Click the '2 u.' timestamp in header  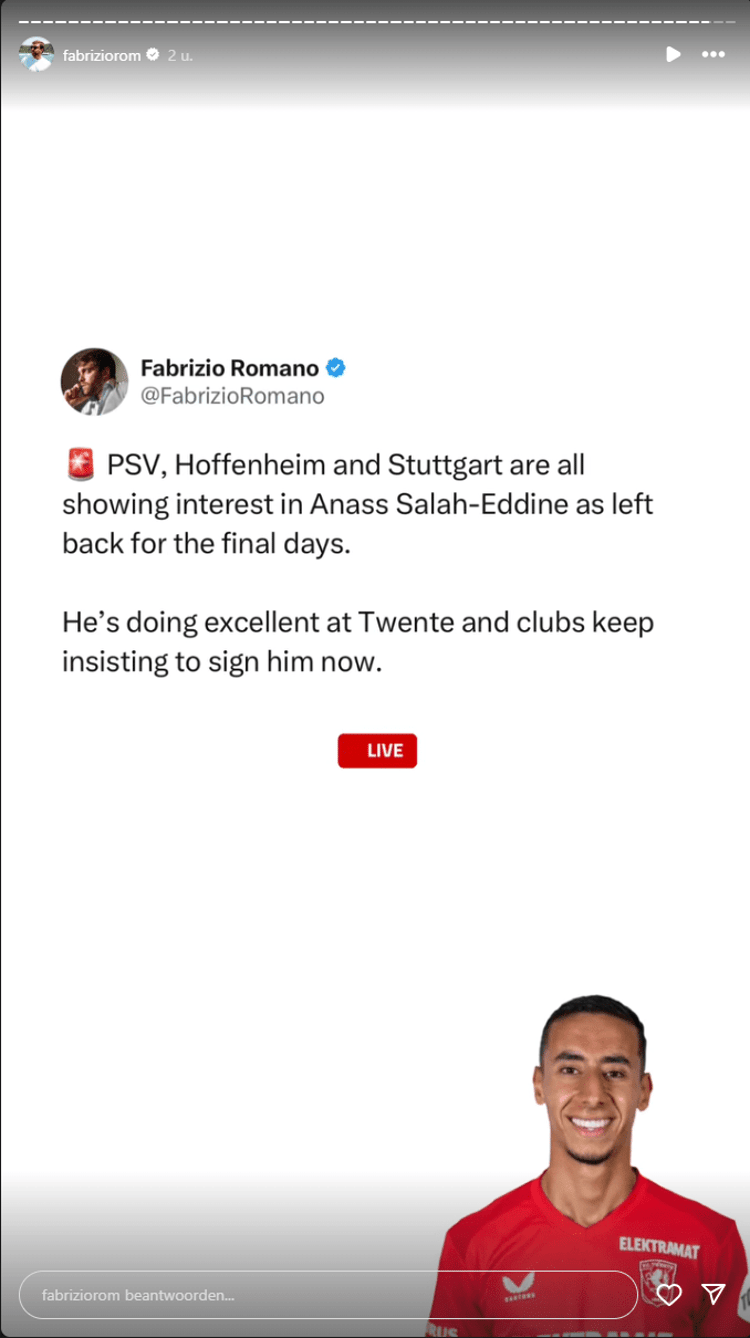click(x=180, y=55)
